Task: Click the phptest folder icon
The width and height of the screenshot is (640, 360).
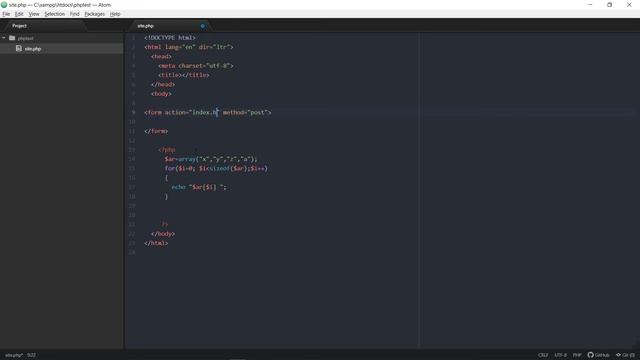Action: point(12,38)
